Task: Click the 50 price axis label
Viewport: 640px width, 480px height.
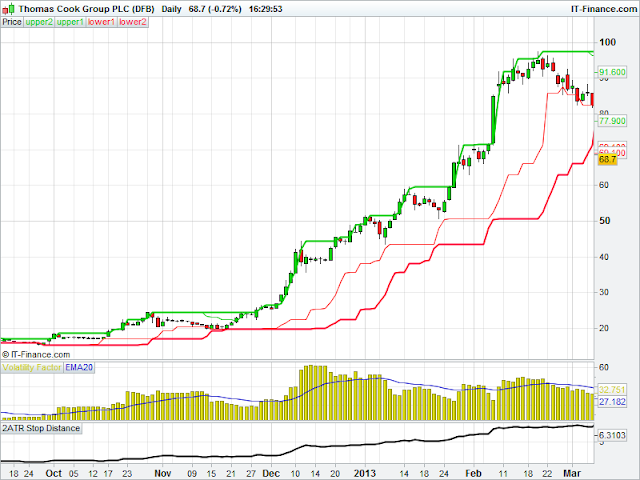Action: (605, 221)
